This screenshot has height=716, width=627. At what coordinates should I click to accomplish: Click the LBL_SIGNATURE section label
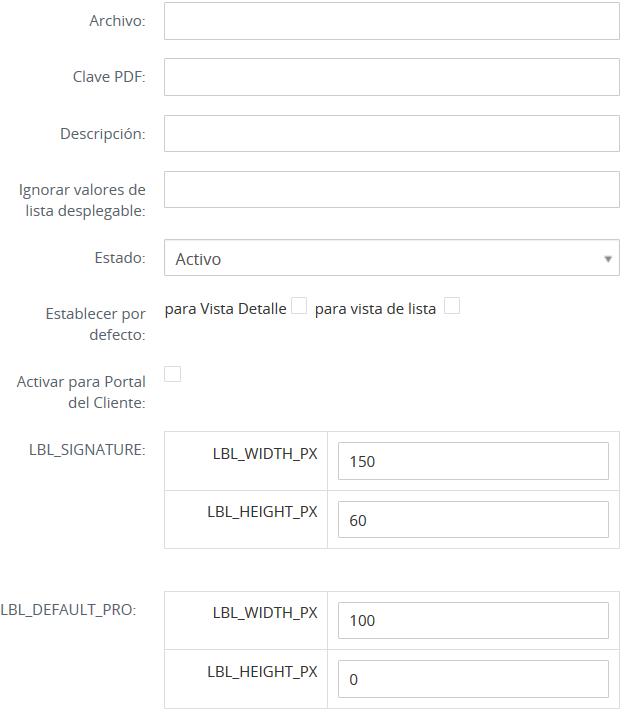pos(87,449)
